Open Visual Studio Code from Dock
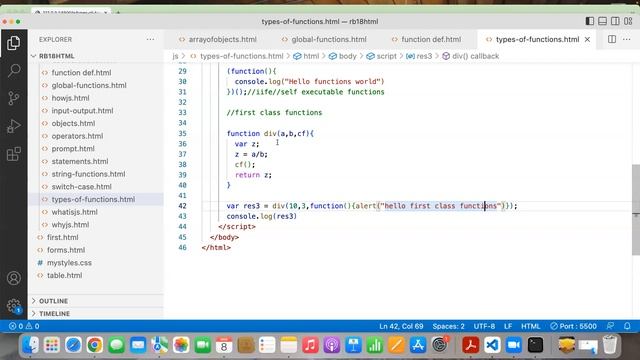Viewport: 640px width, 360px height. 492,345
